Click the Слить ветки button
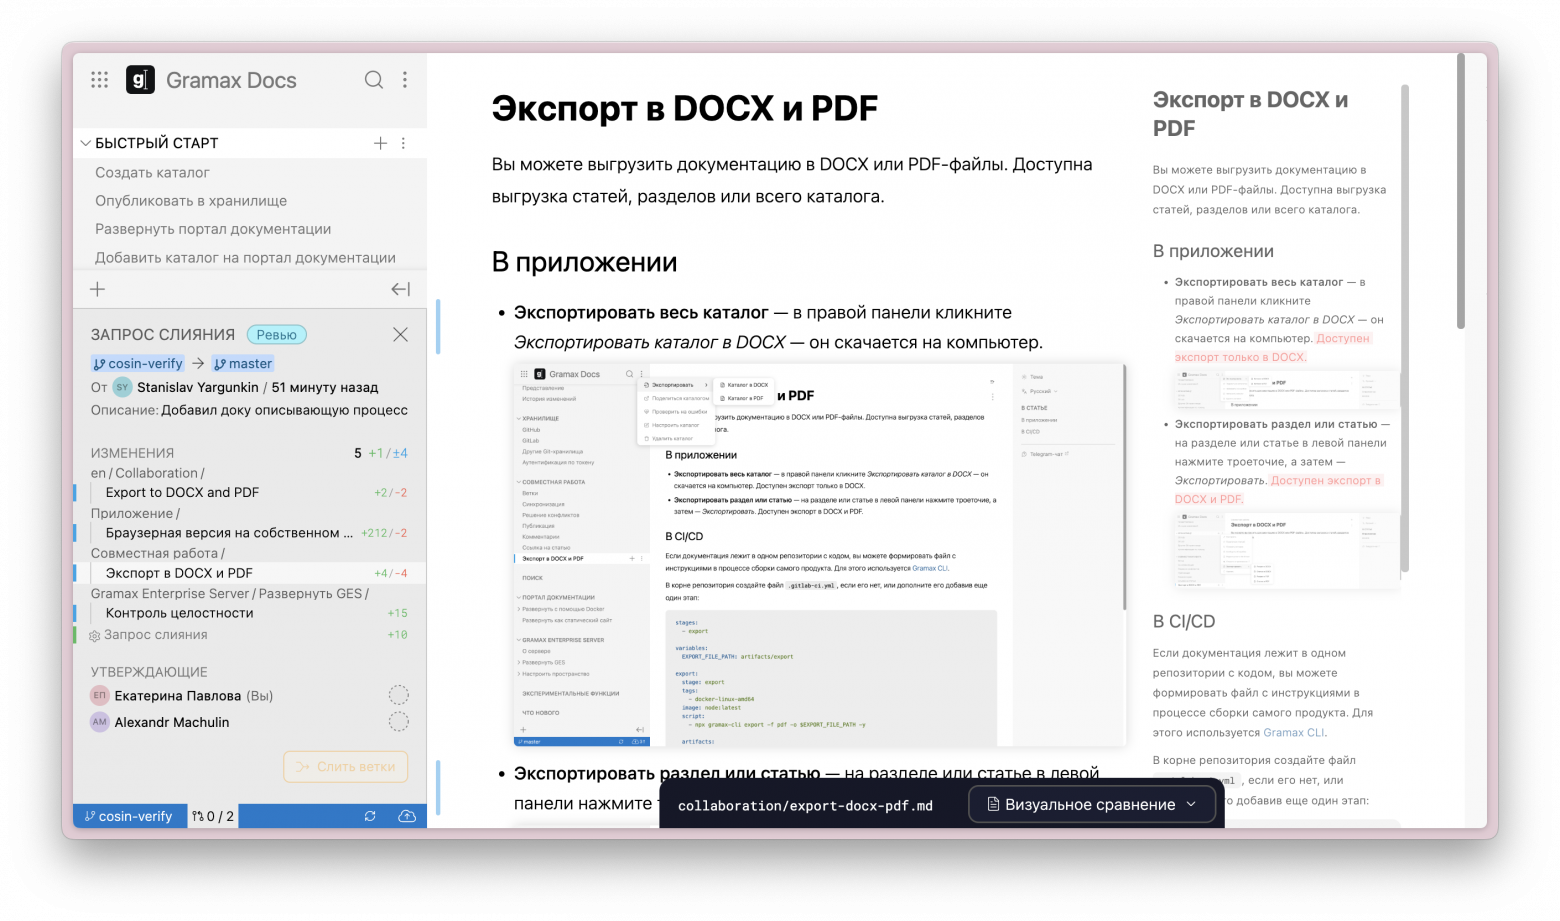This screenshot has height=921, width=1560. coord(345,767)
